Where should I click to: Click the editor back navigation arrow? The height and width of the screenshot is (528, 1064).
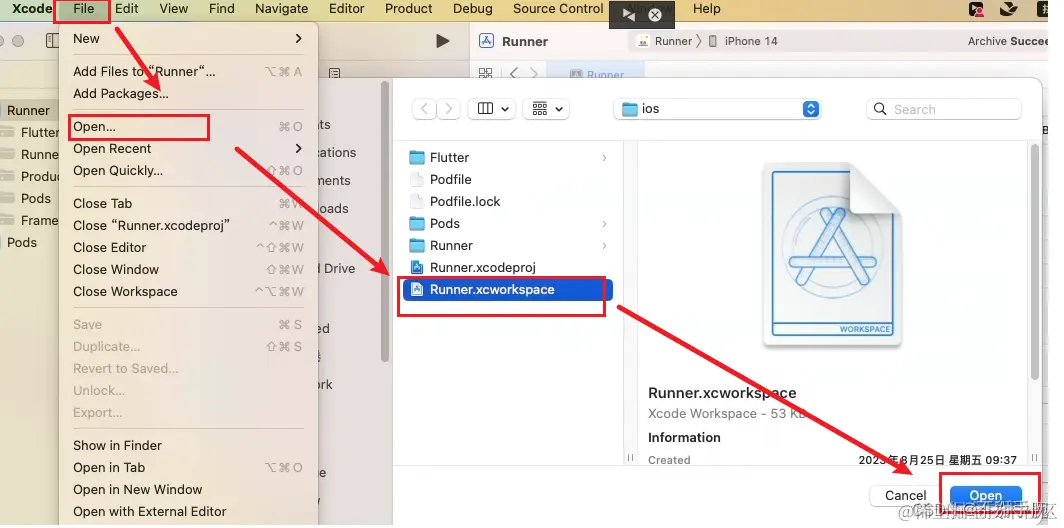tap(514, 73)
